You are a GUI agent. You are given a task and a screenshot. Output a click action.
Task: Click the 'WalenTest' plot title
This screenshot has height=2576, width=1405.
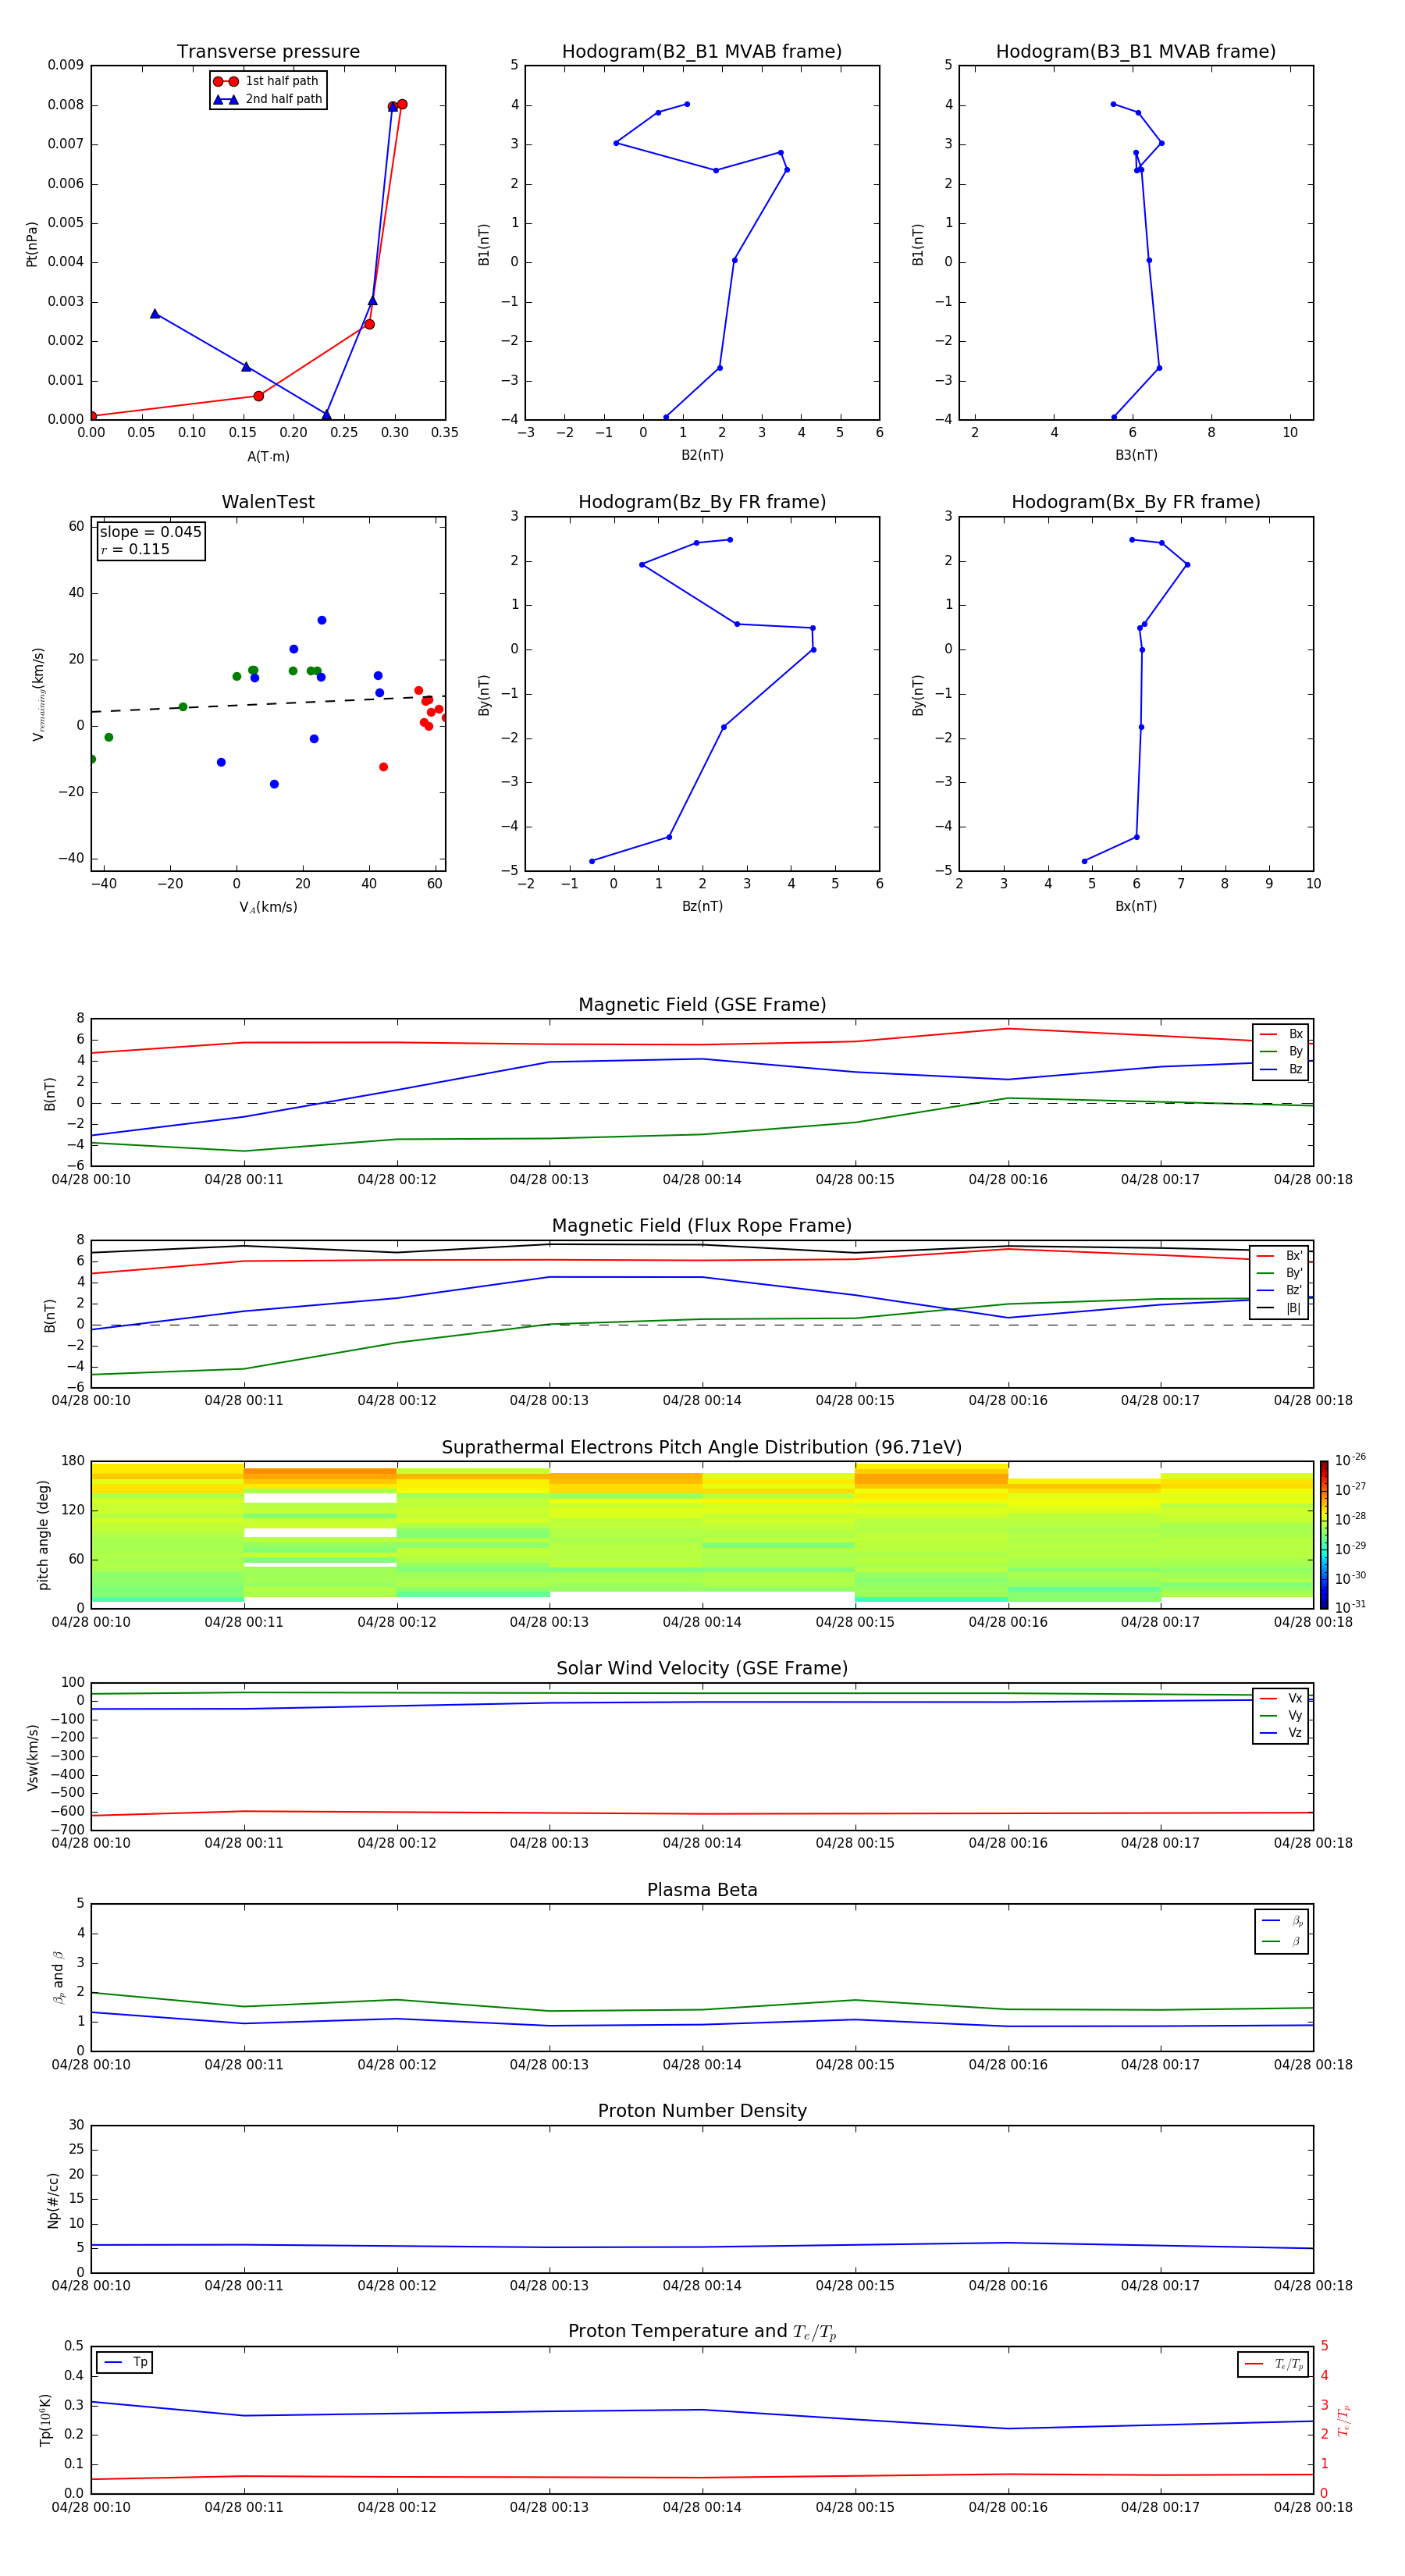(268, 502)
